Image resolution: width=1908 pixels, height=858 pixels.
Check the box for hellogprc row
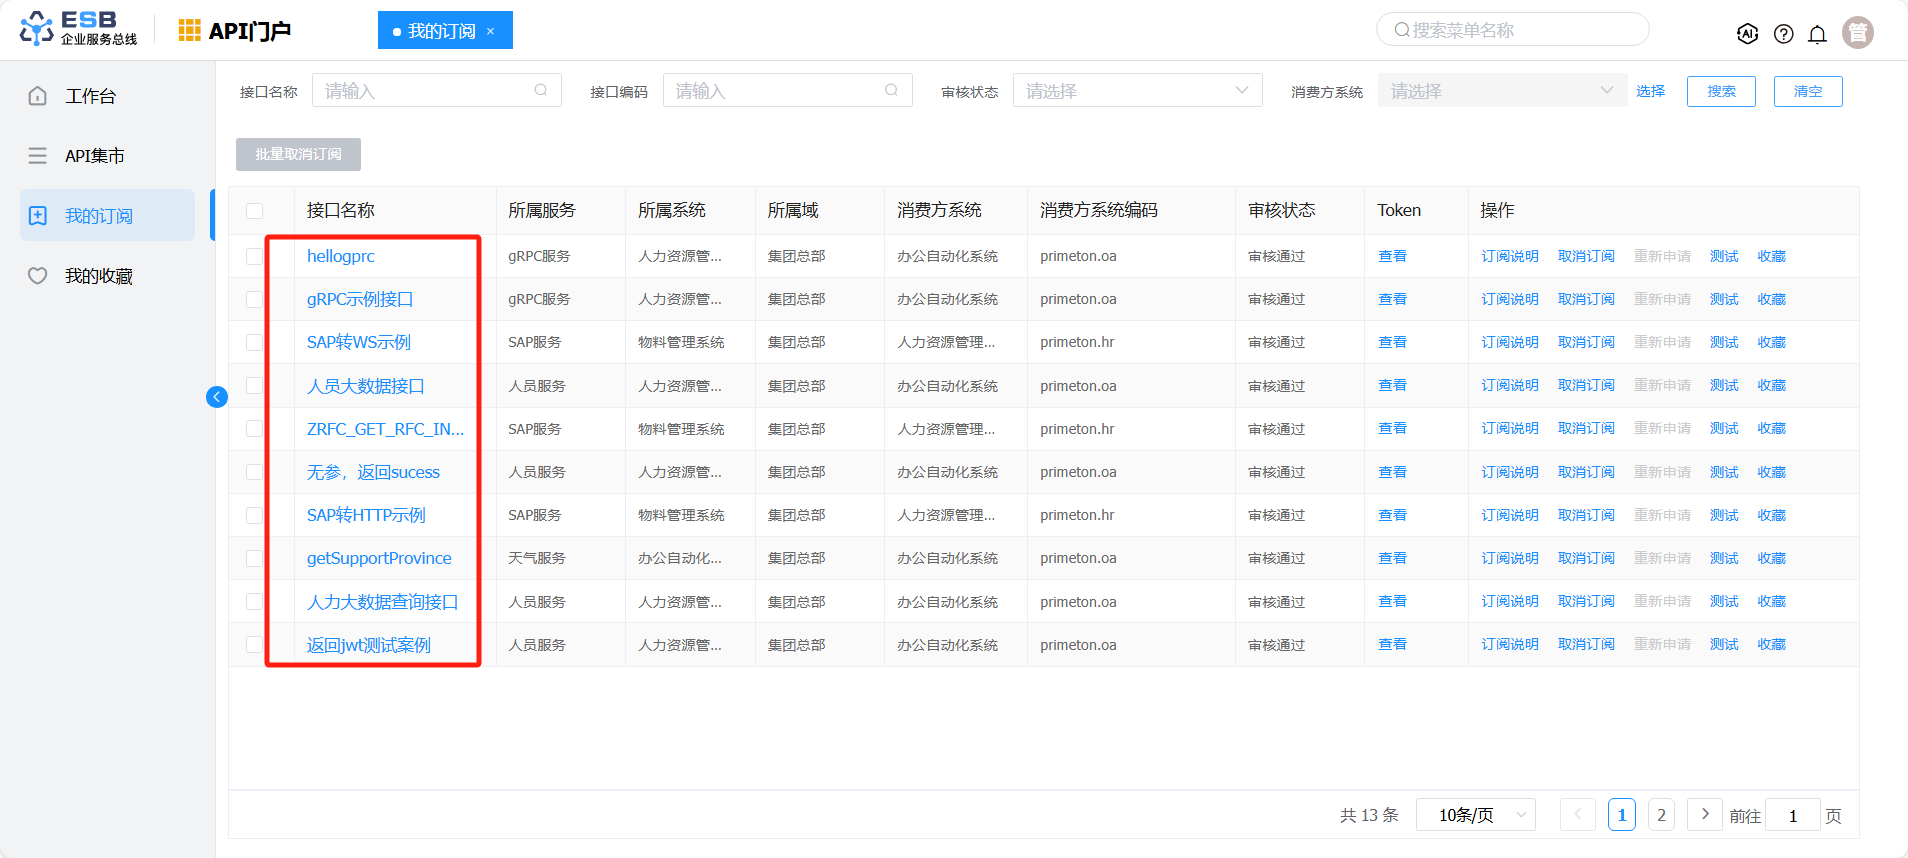pyautogui.click(x=255, y=257)
